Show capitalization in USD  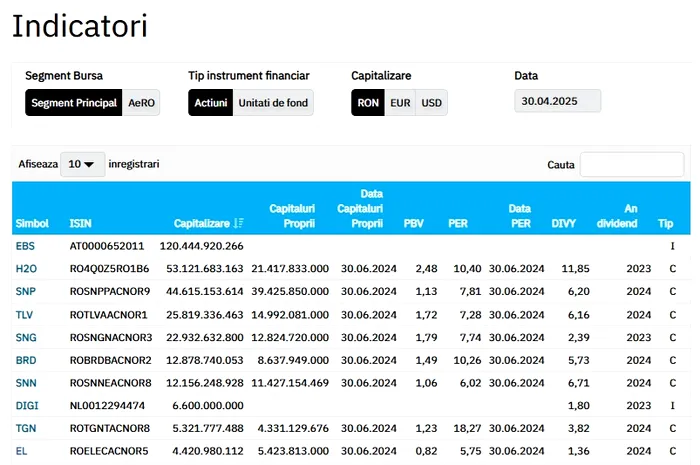[431, 103]
